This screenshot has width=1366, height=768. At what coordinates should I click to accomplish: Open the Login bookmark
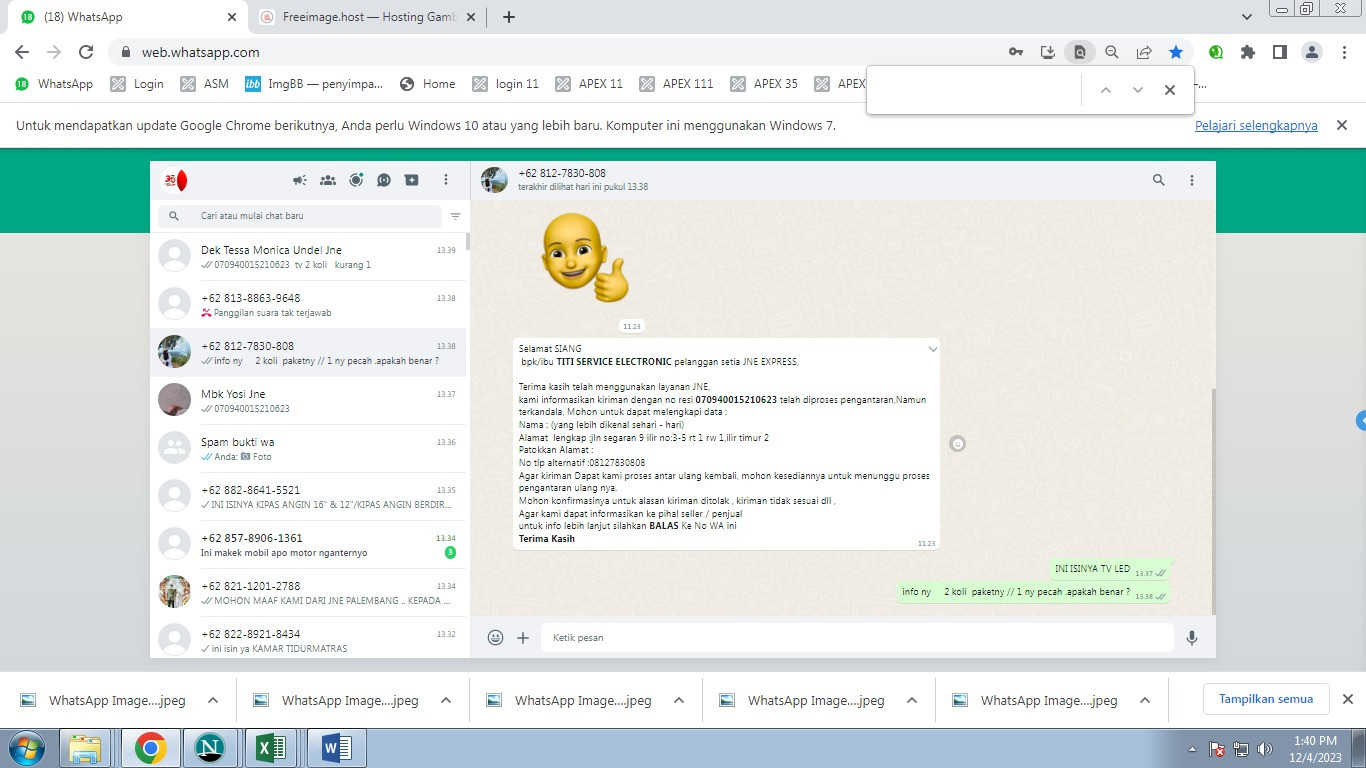click(137, 84)
